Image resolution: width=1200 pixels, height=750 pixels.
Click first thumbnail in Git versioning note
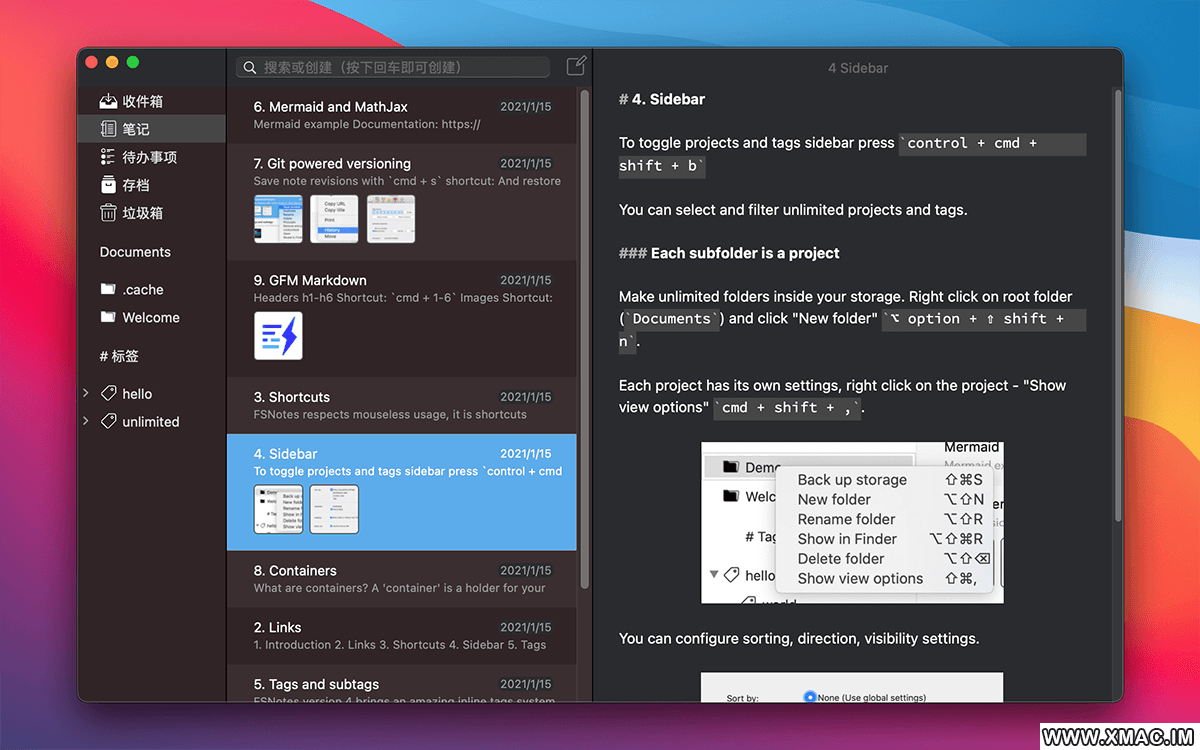[278, 219]
